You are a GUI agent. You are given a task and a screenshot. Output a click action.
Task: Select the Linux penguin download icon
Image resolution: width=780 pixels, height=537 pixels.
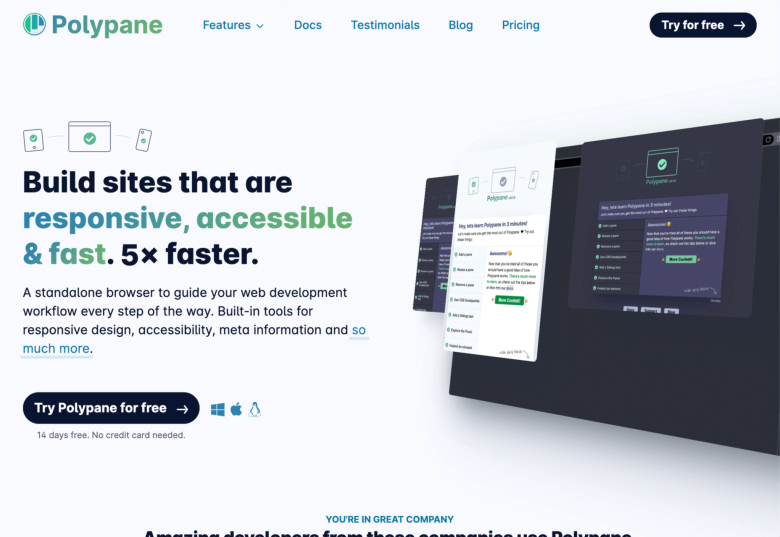[255, 409]
